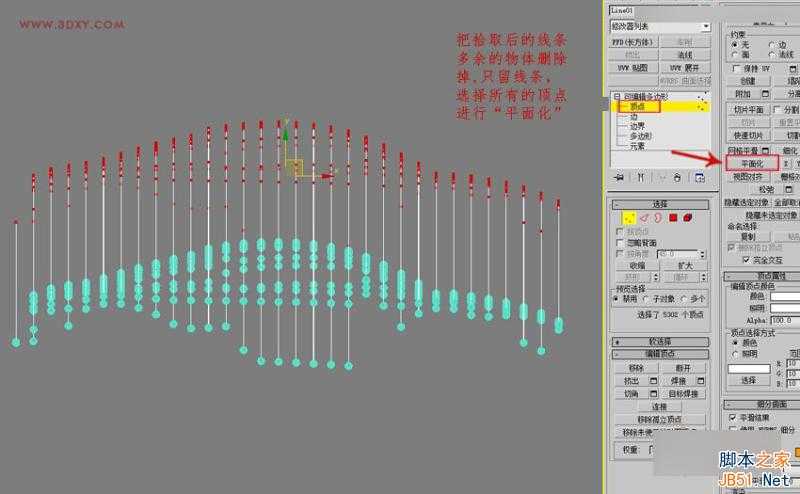Toggle 平滑结果 (Smooth Result) checkbox

(x=733, y=417)
